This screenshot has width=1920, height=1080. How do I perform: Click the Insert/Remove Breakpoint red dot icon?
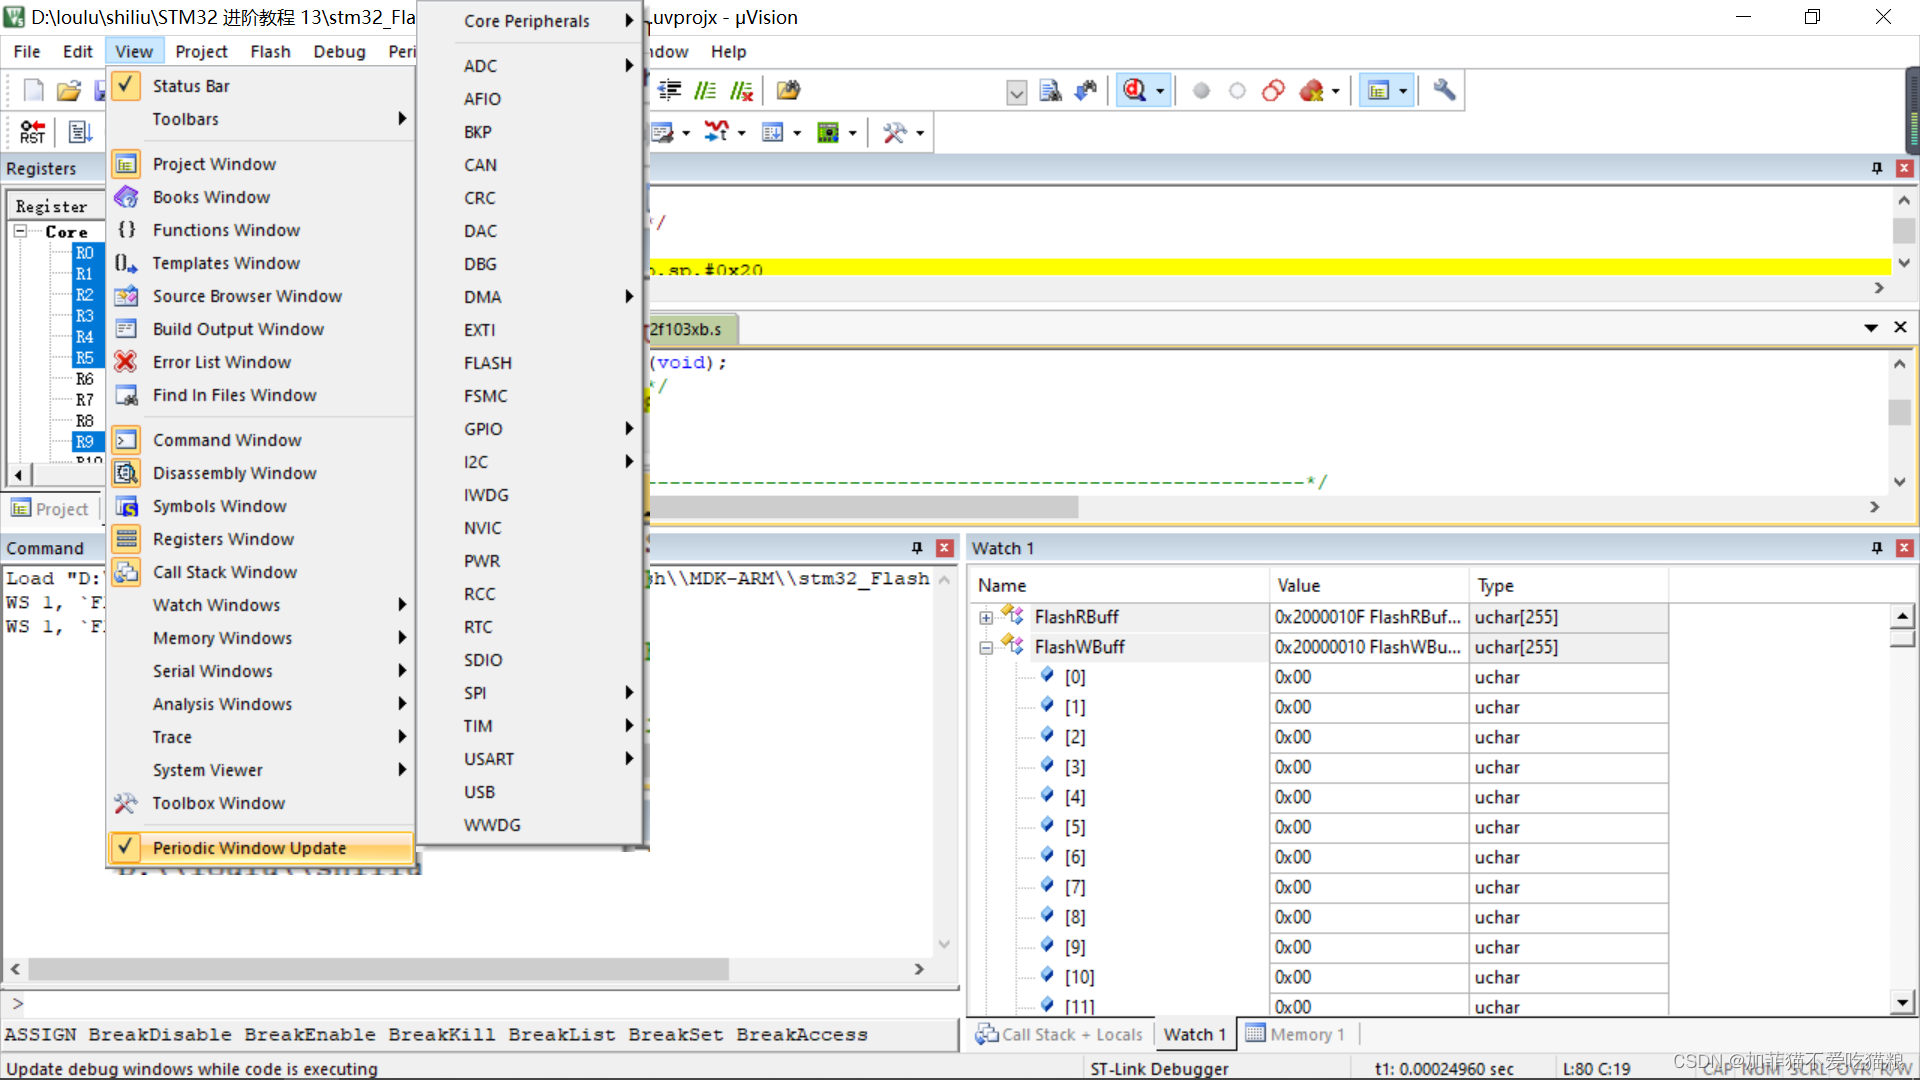[1202, 91]
